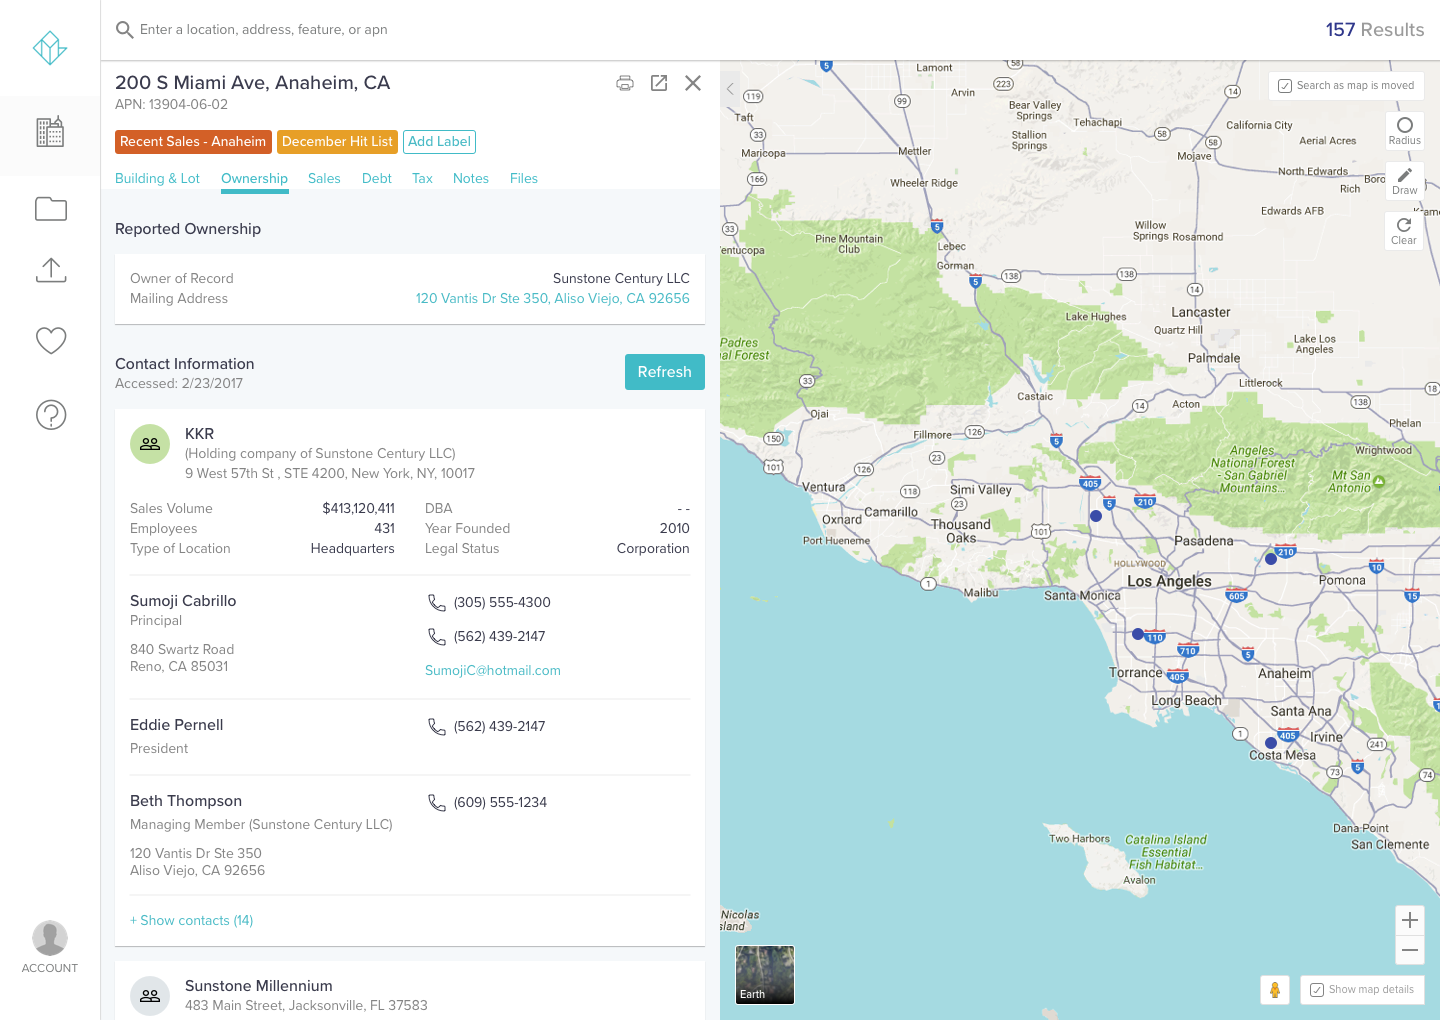Click Sunstone Century LLC owner name
This screenshot has width=1440, height=1020.
click(x=621, y=278)
